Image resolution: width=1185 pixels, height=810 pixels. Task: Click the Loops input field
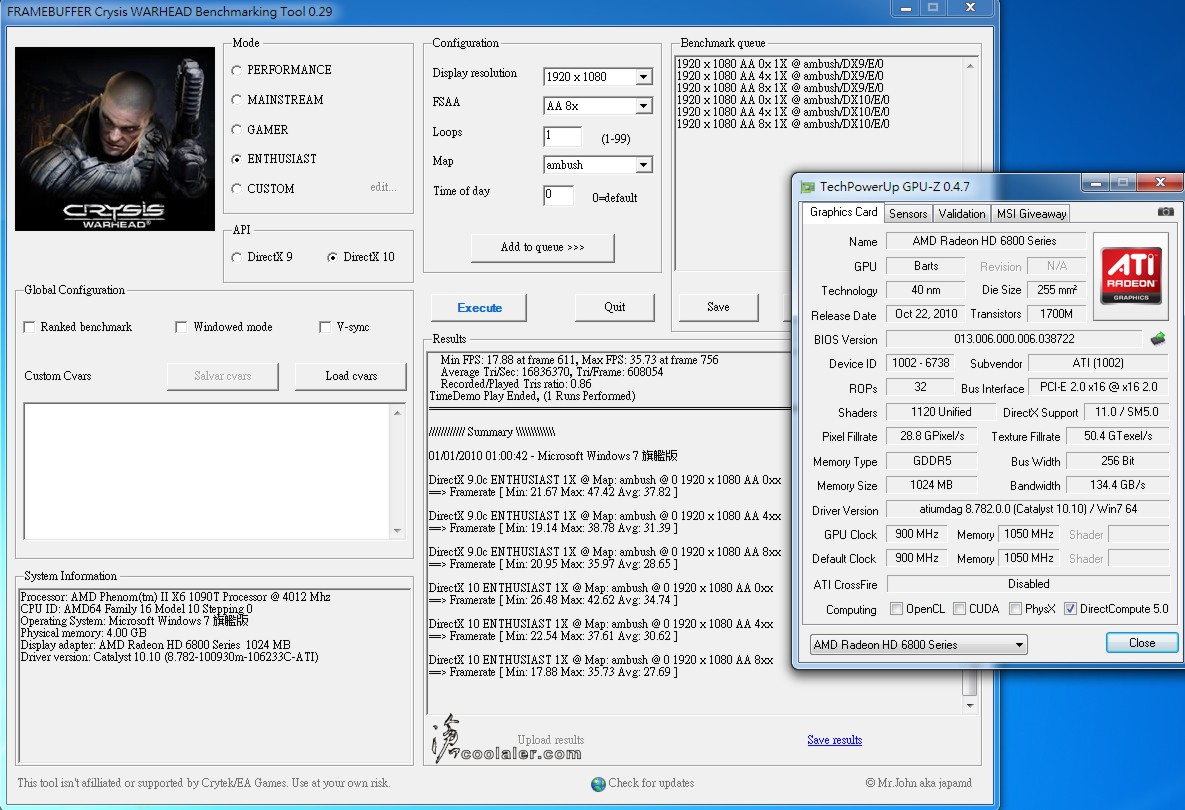[x=562, y=136]
